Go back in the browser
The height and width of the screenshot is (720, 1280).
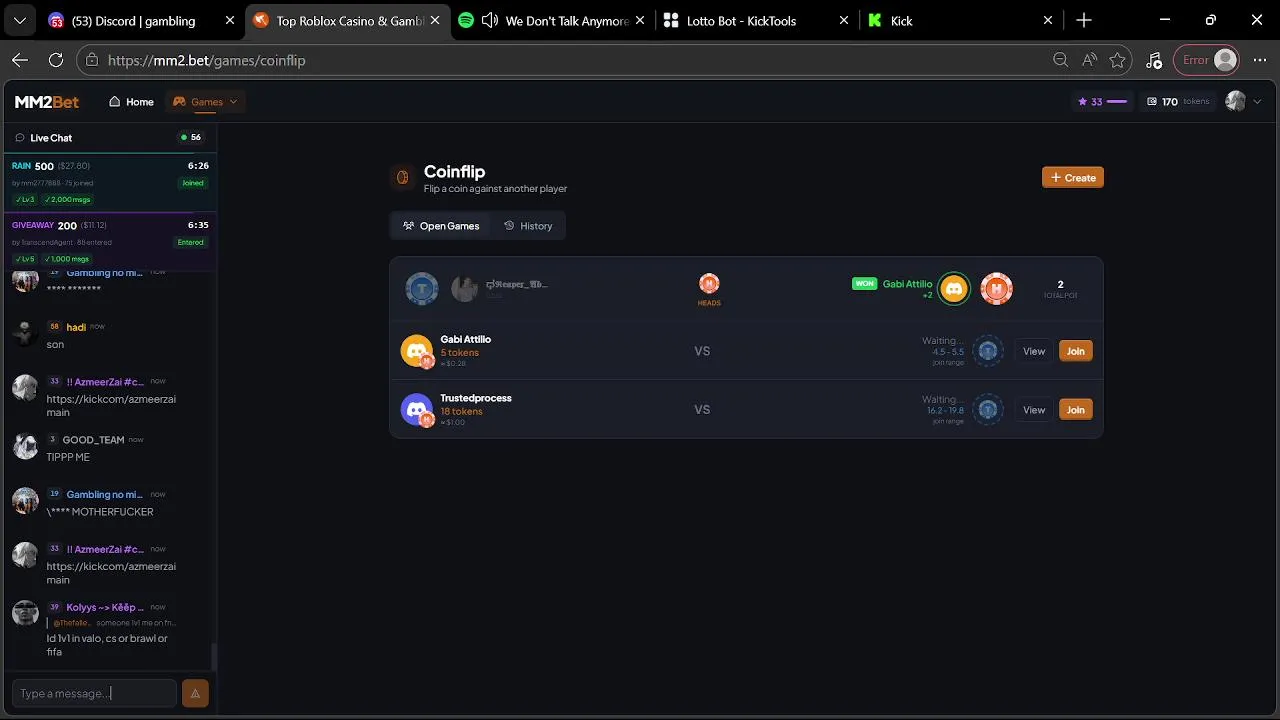pyautogui.click(x=20, y=60)
